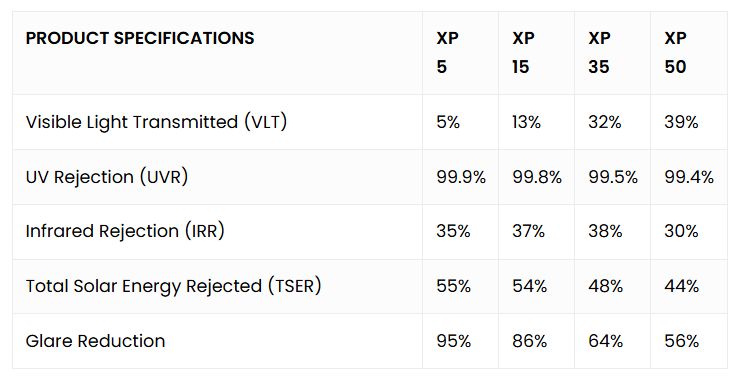Click the 44% TSER value for XP 50
The width and height of the screenshot is (741, 380).
(681, 286)
